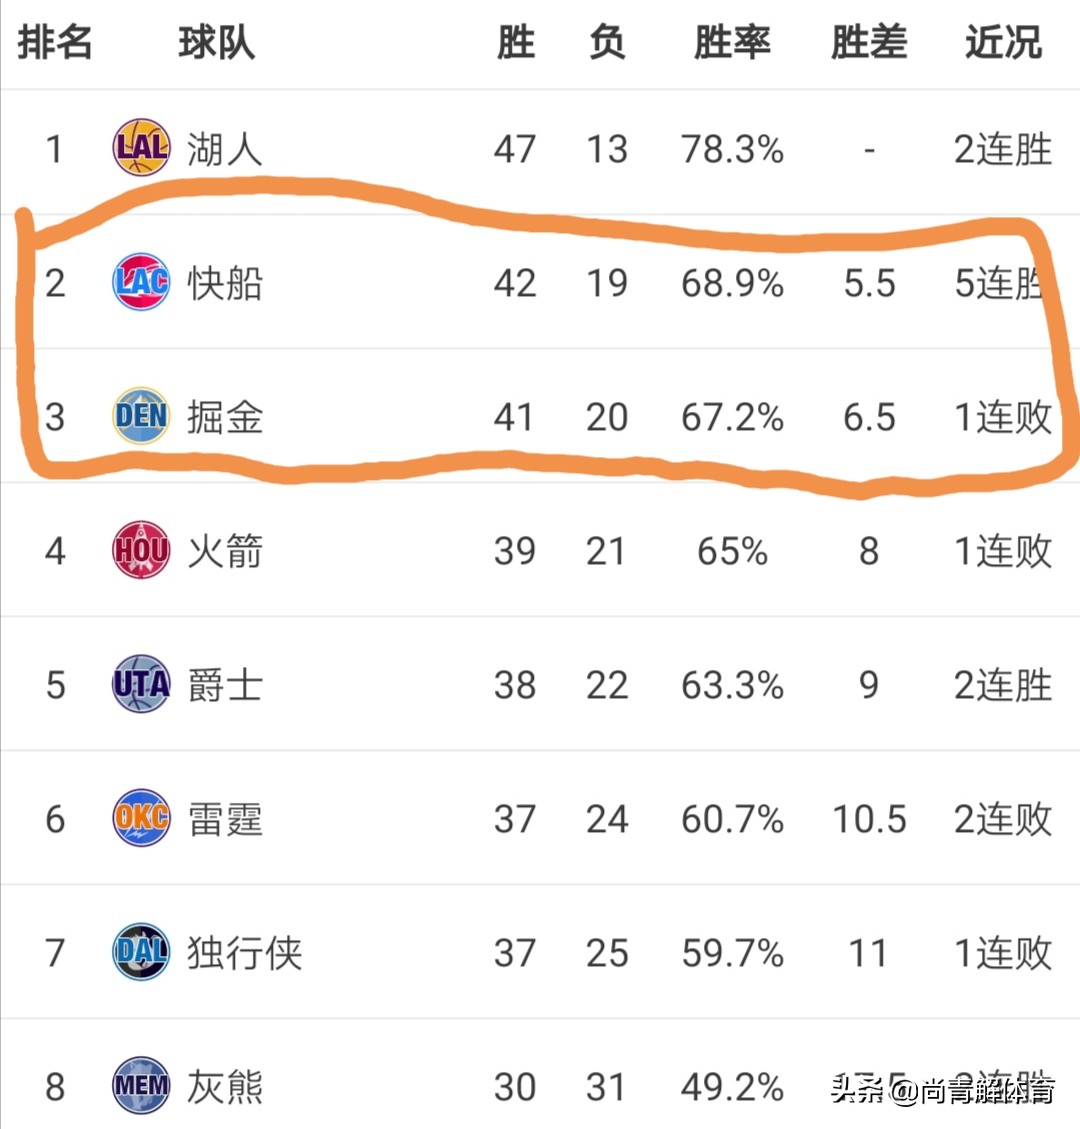Open the Mavericks DAL team logo
The image size is (1080, 1129).
click(x=141, y=951)
